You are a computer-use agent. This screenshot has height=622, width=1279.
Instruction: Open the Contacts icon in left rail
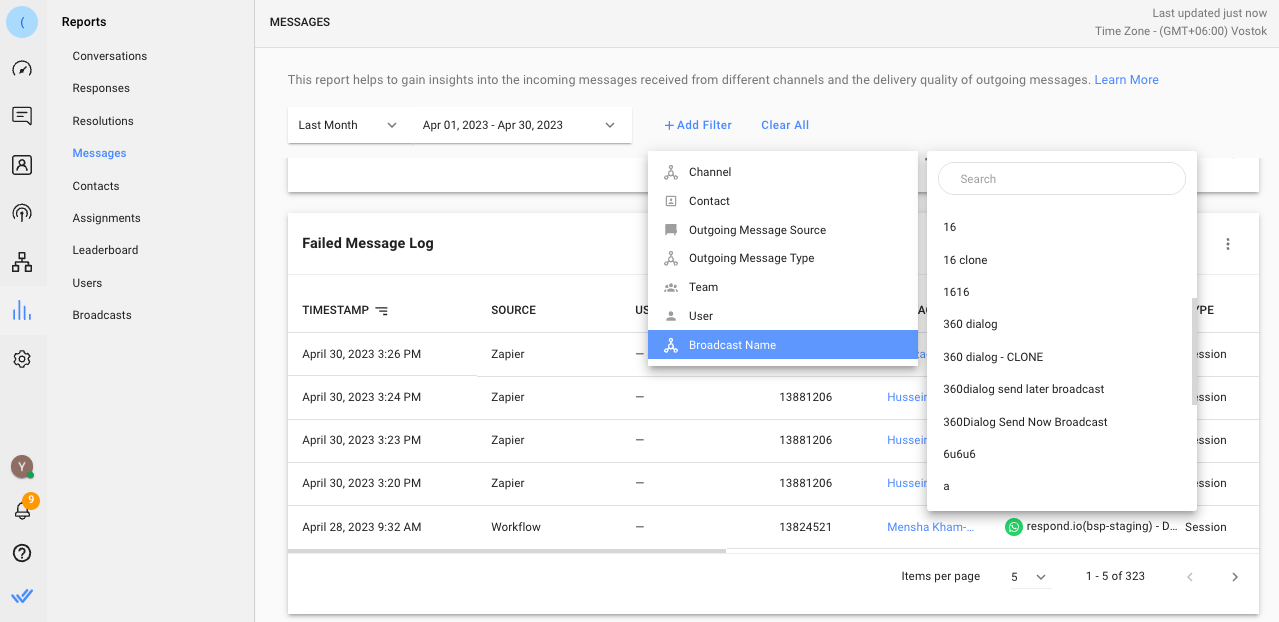[22, 165]
